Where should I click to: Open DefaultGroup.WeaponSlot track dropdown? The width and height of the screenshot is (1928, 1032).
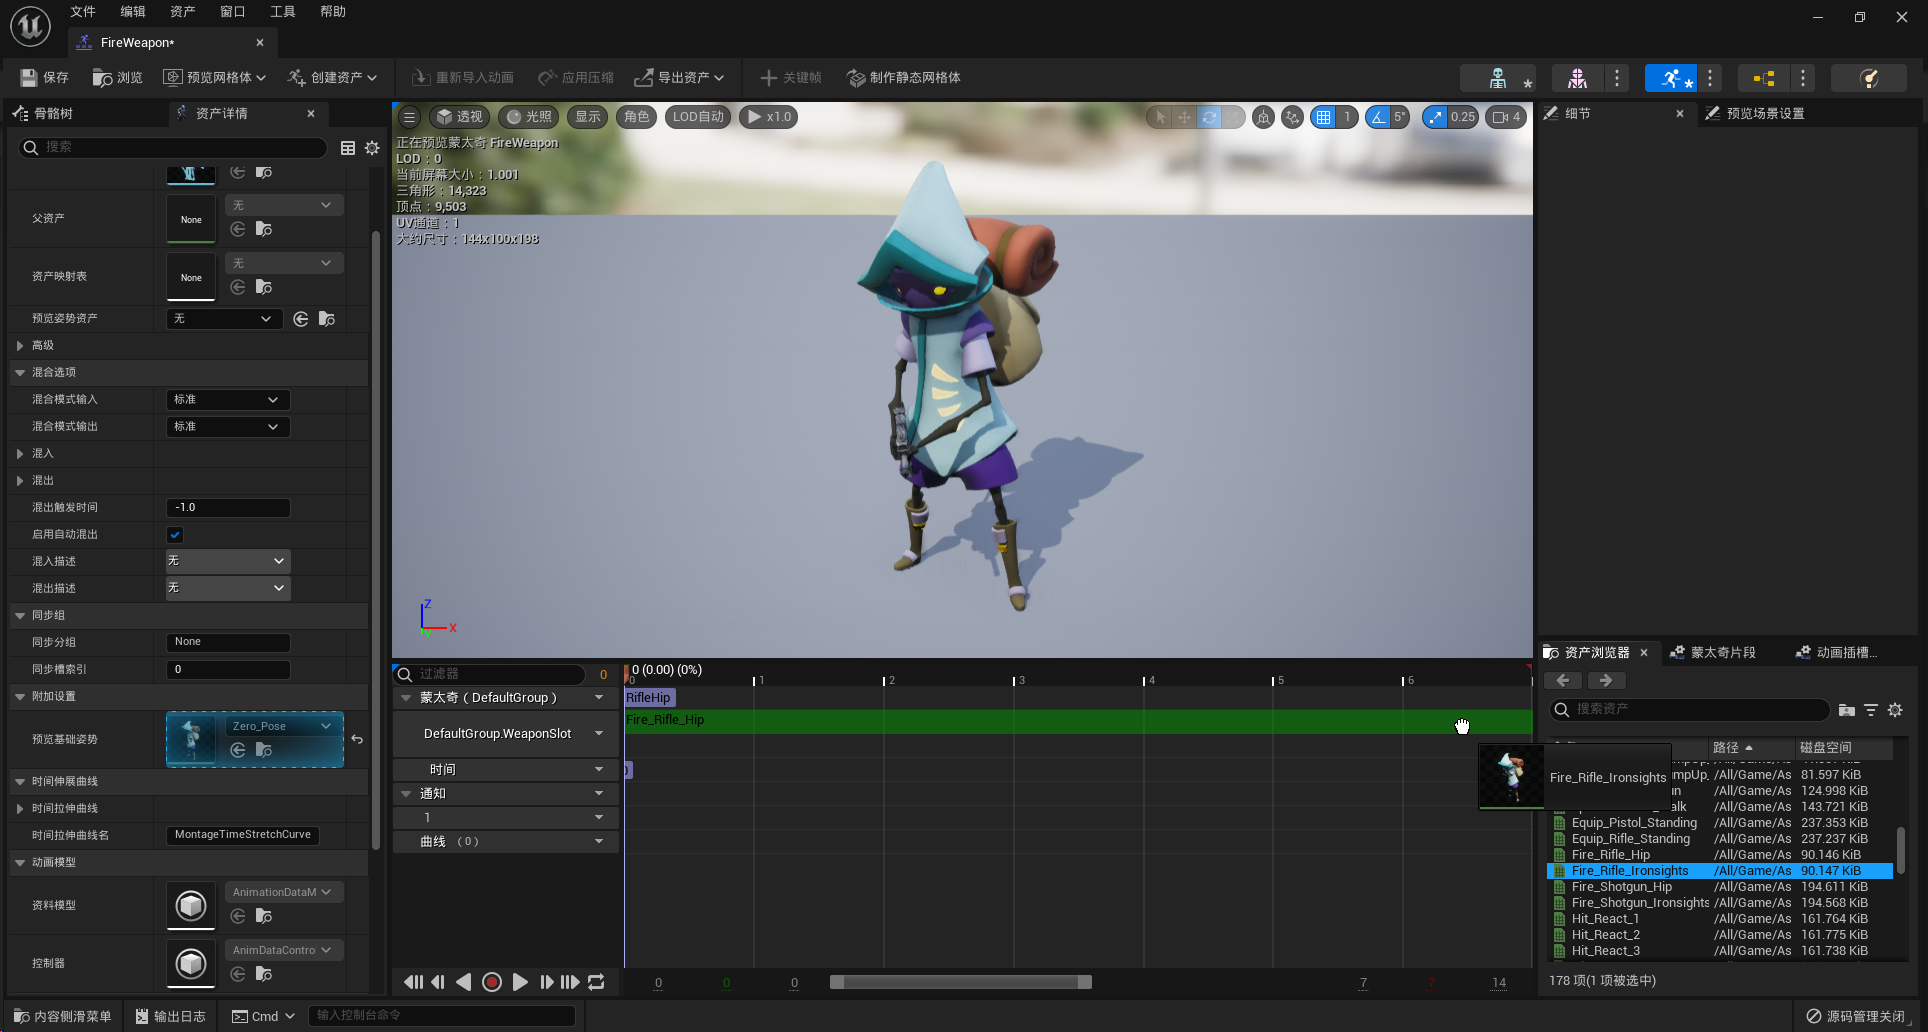pos(599,734)
